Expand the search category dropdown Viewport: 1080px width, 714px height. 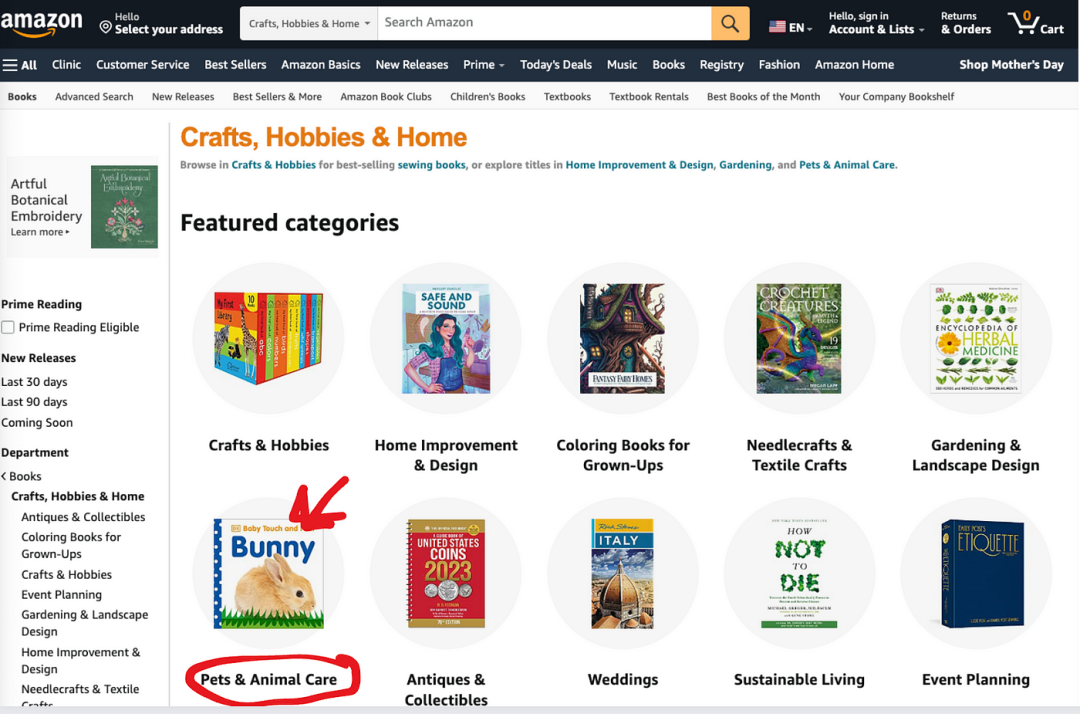tap(309, 23)
